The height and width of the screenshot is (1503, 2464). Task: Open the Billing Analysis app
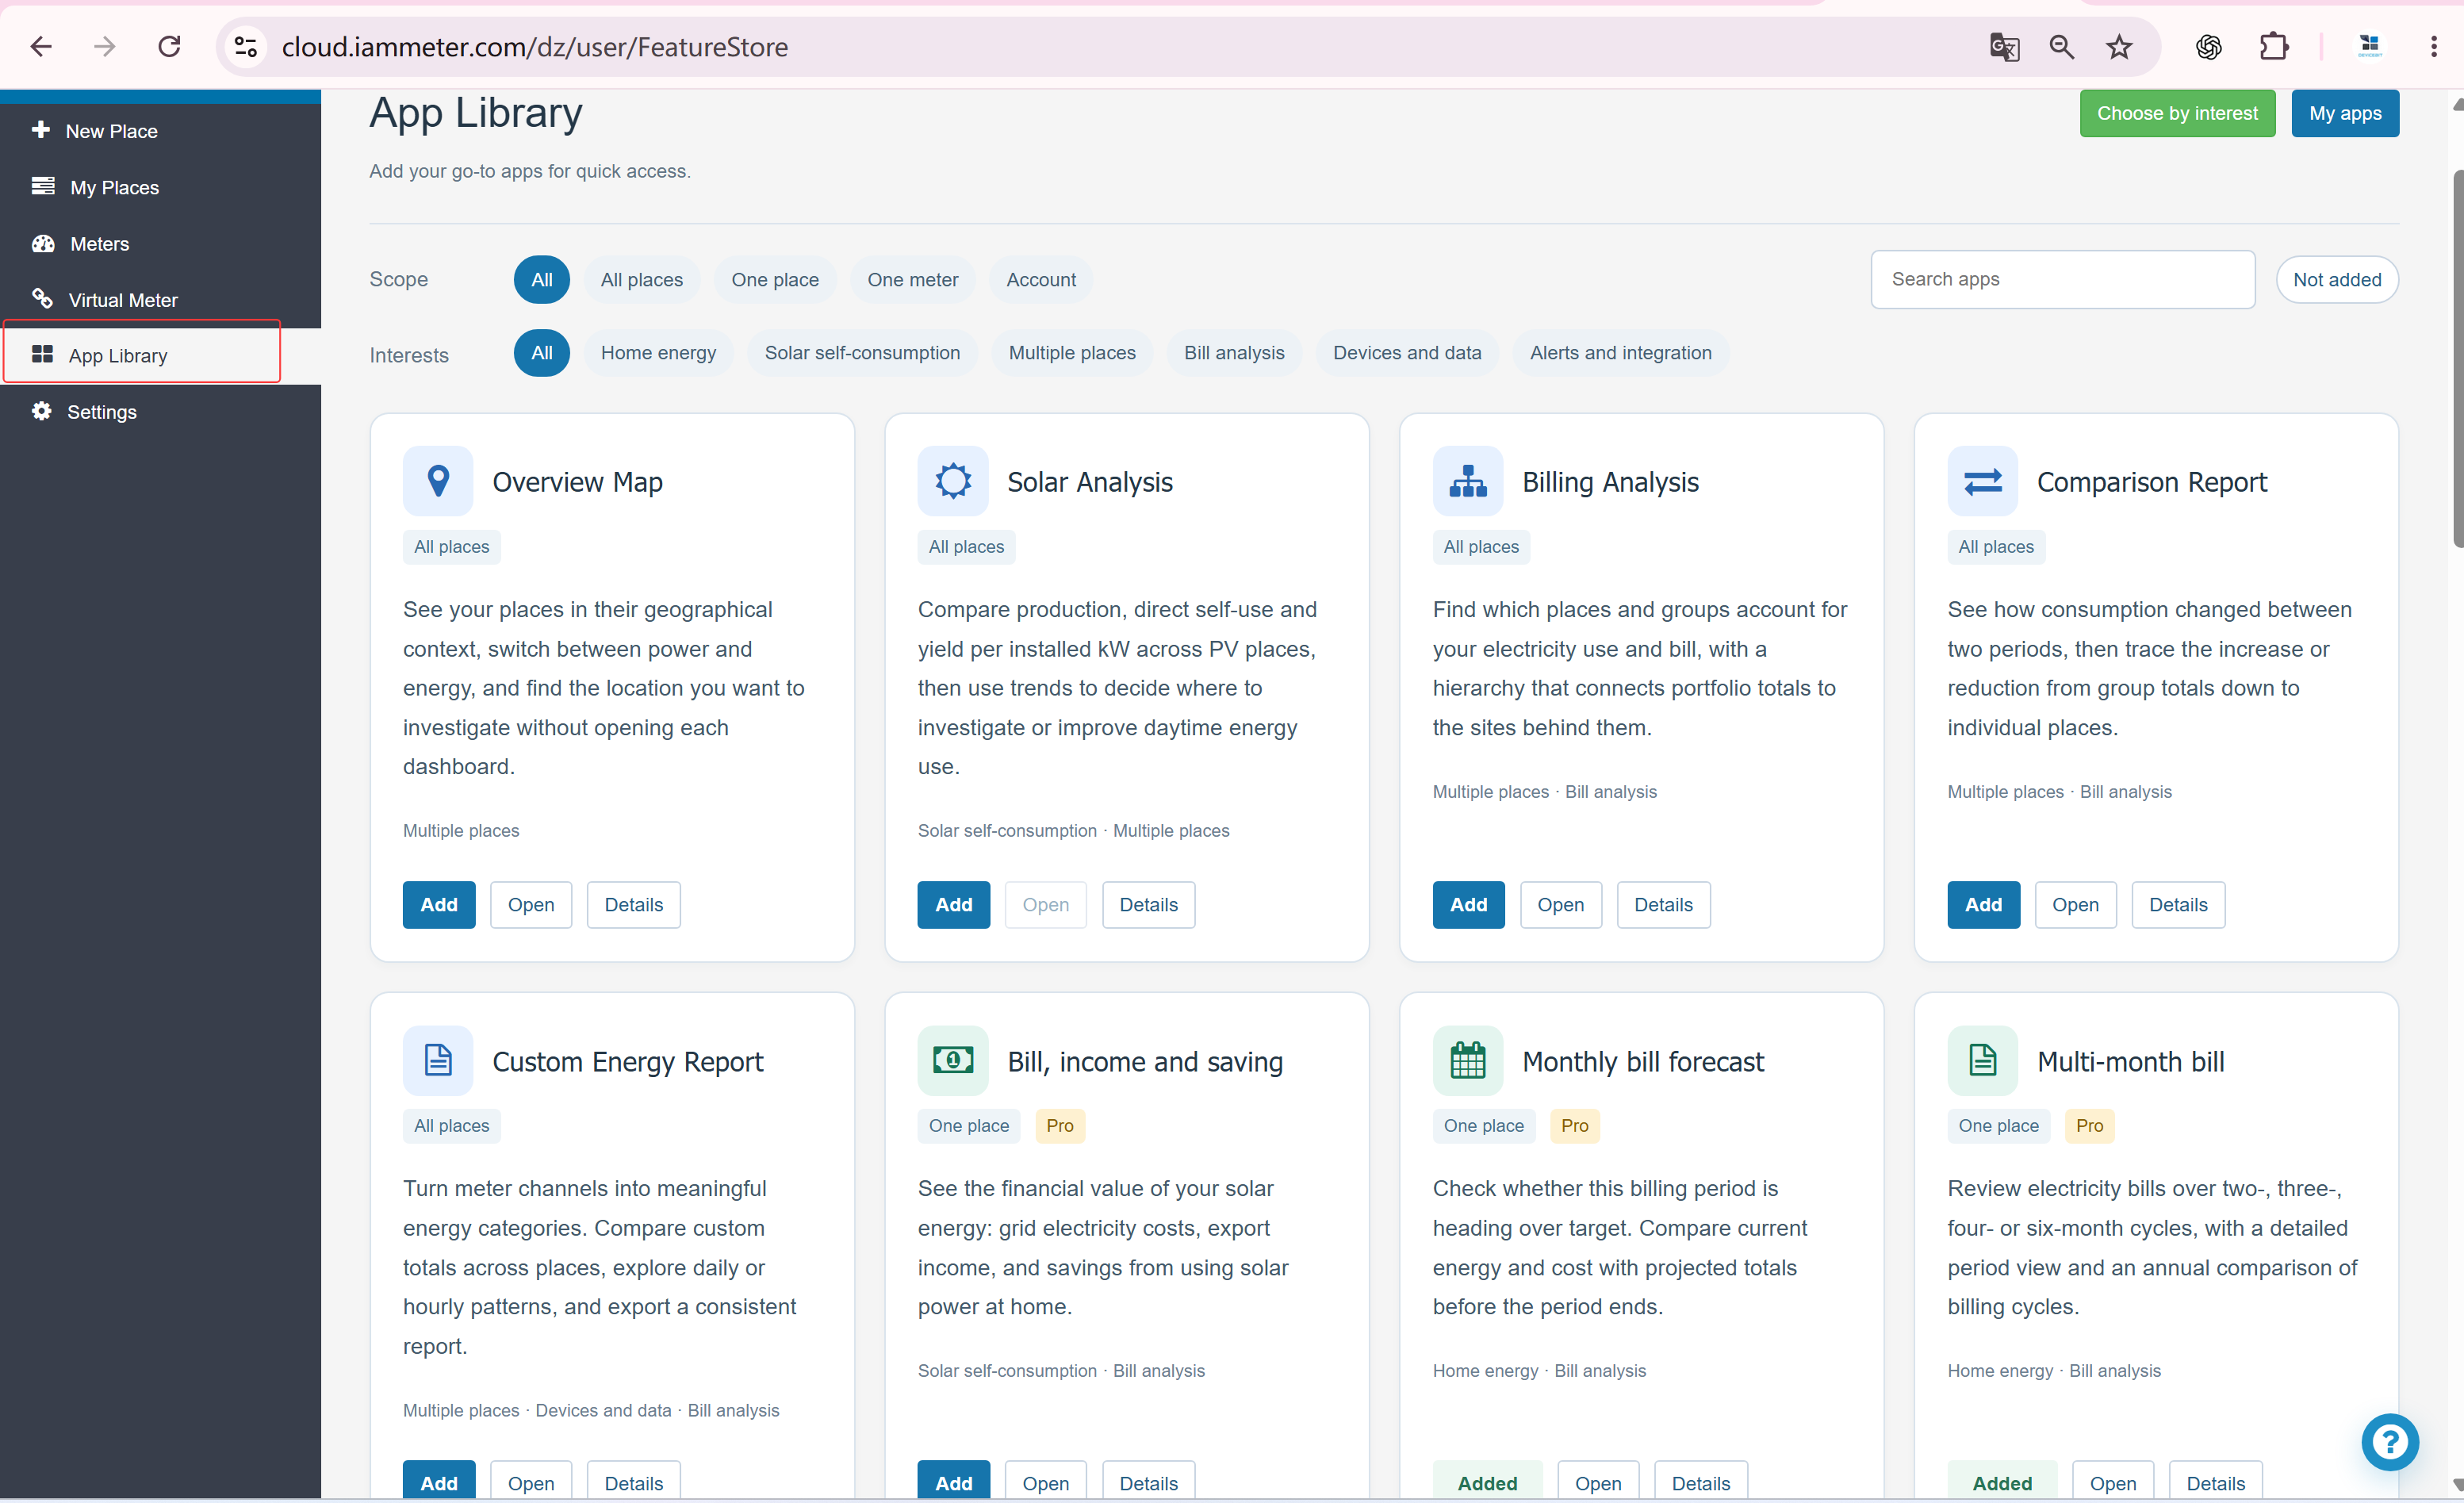tap(1560, 904)
